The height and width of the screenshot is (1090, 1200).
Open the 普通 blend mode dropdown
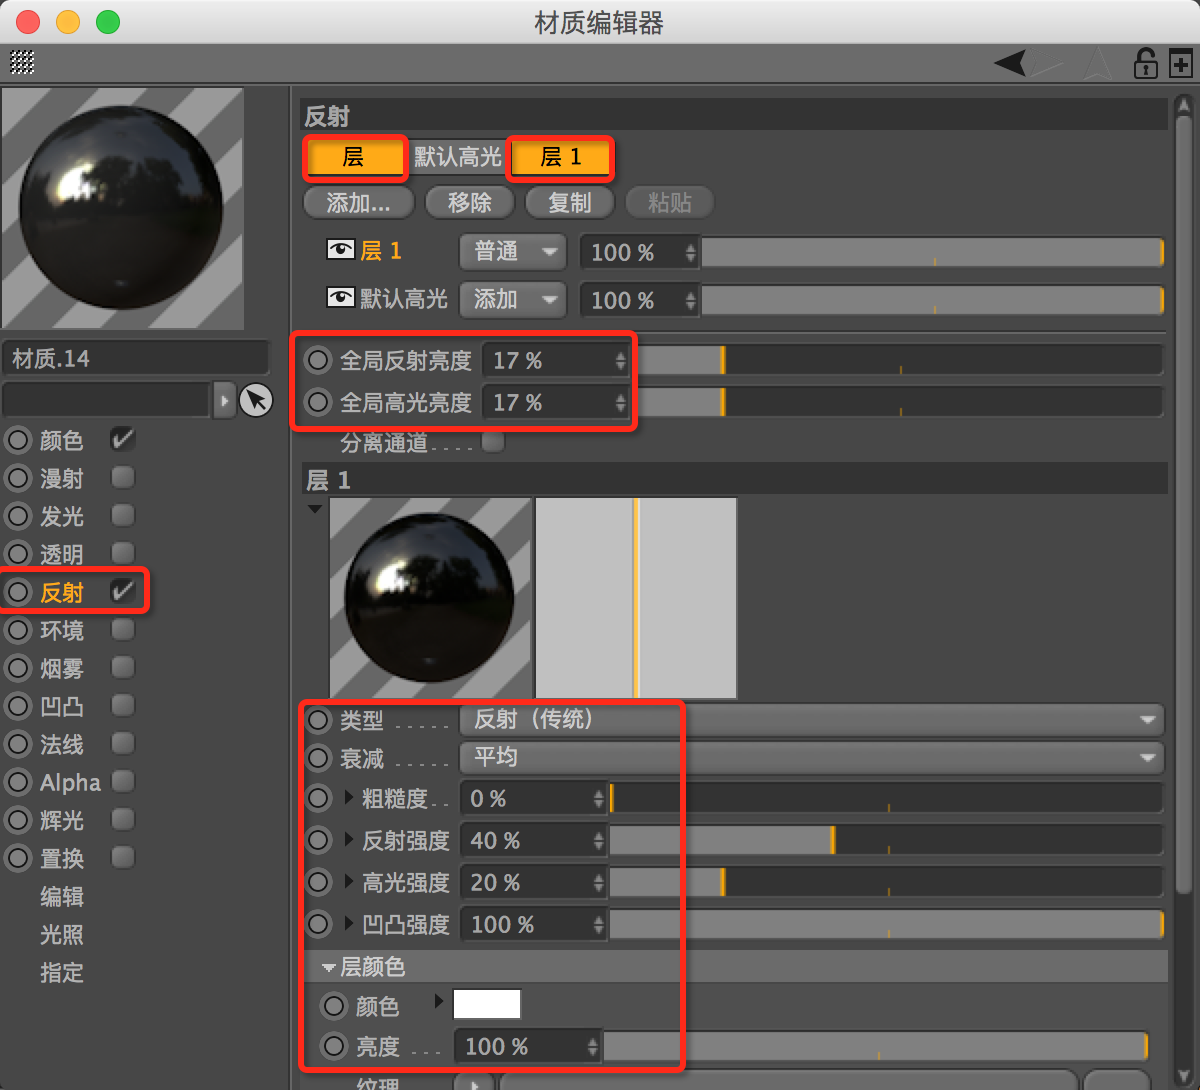513,251
